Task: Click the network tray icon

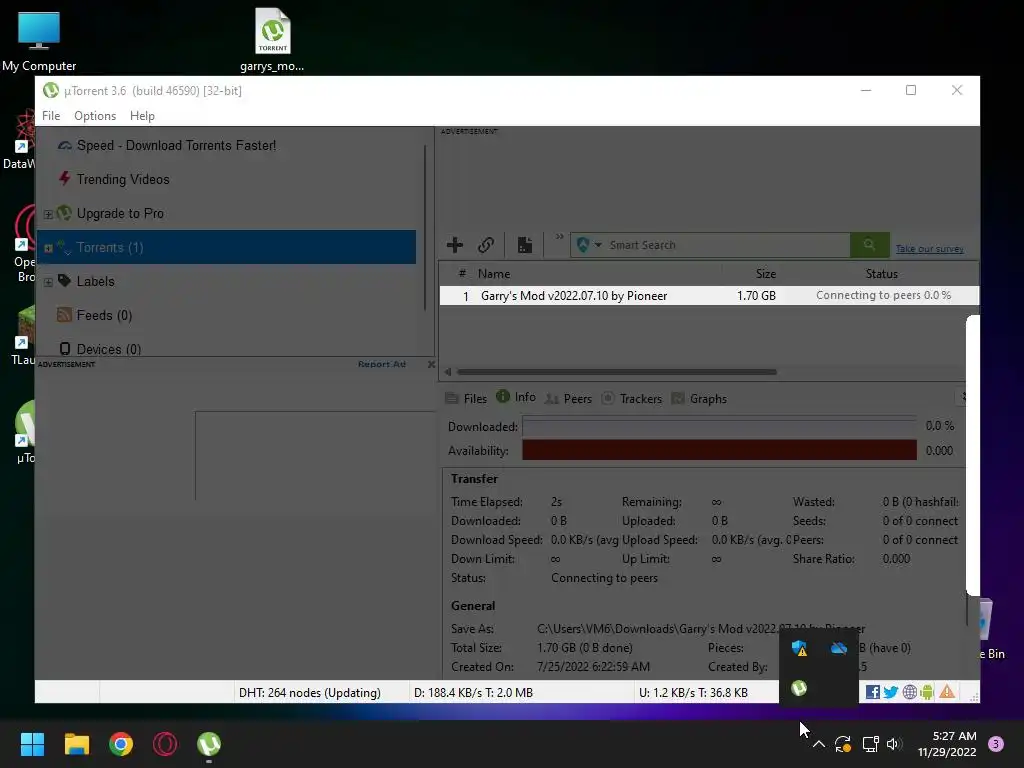Action: pyautogui.click(x=870, y=744)
